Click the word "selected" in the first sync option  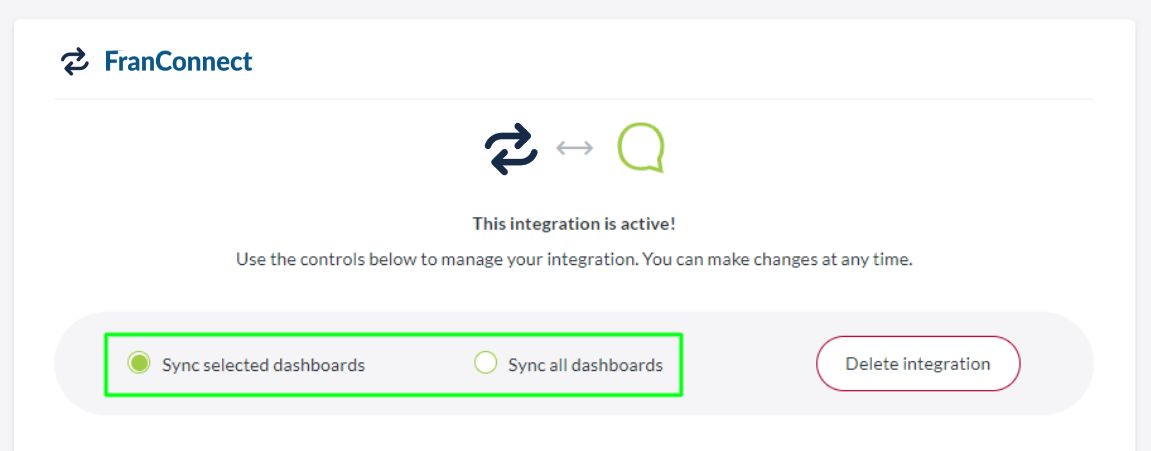pyautogui.click(x=234, y=365)
